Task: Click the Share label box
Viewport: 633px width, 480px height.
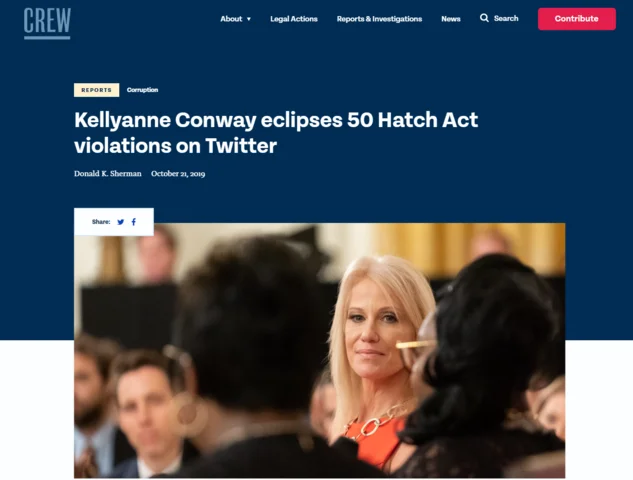Action: (x=114, y=222)
